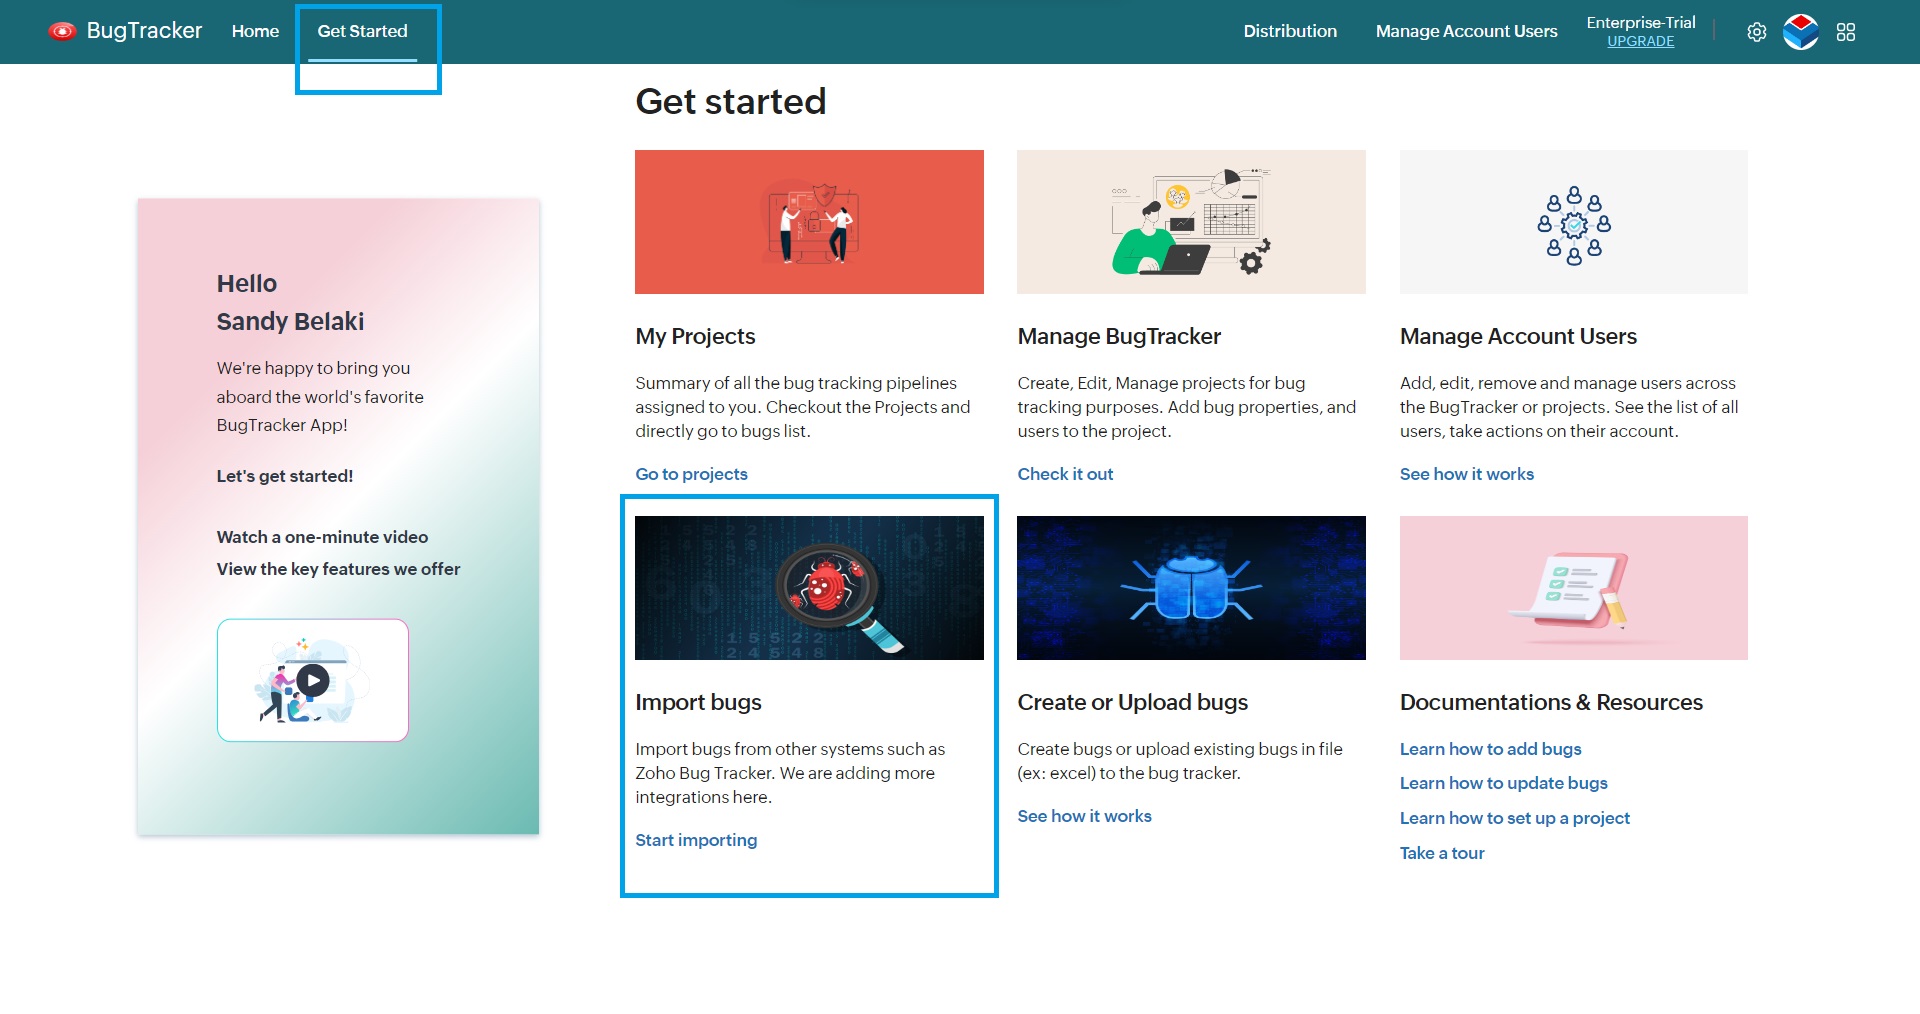Click the Create or Upload bugs image
Screen dimensions: 1920x1014
pos(1191,588)
